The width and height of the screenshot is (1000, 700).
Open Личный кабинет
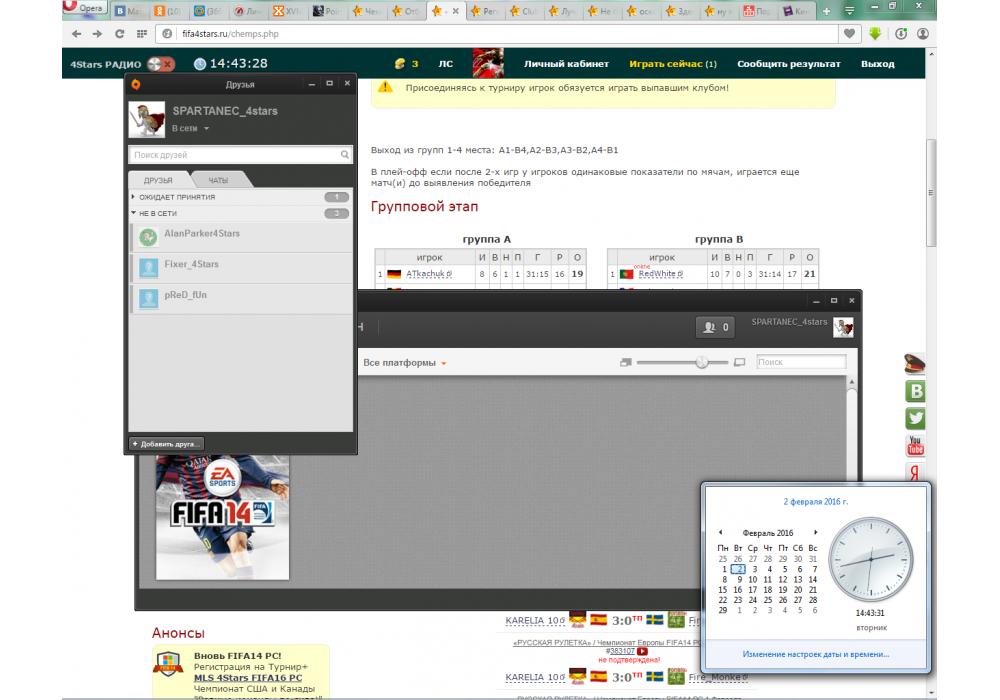[x=566, y=64]
